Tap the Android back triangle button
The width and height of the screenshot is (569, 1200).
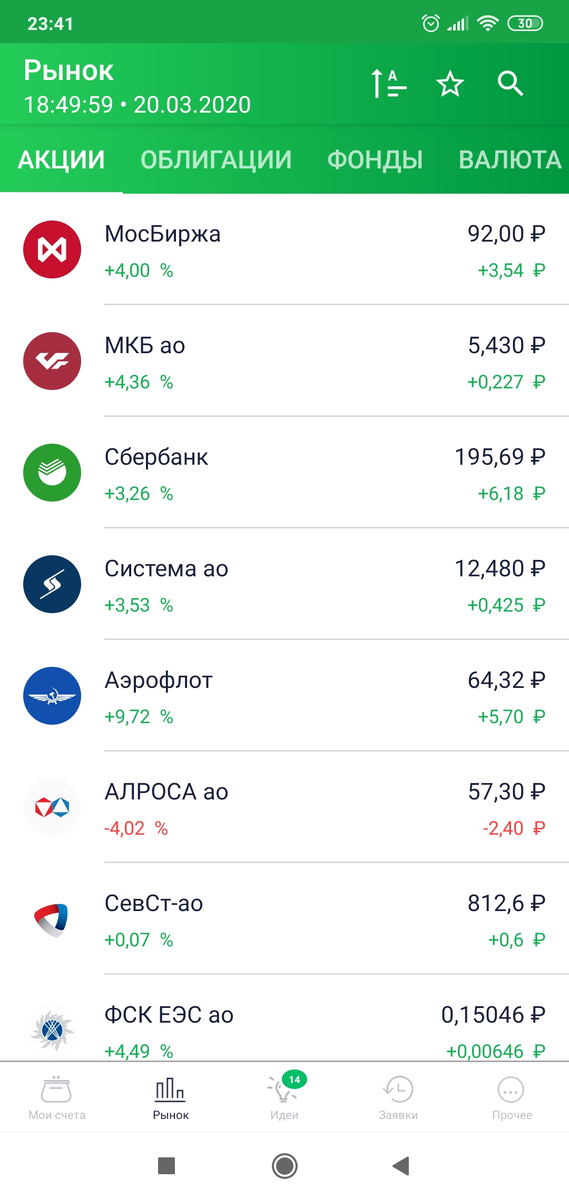pos(401,1165)
